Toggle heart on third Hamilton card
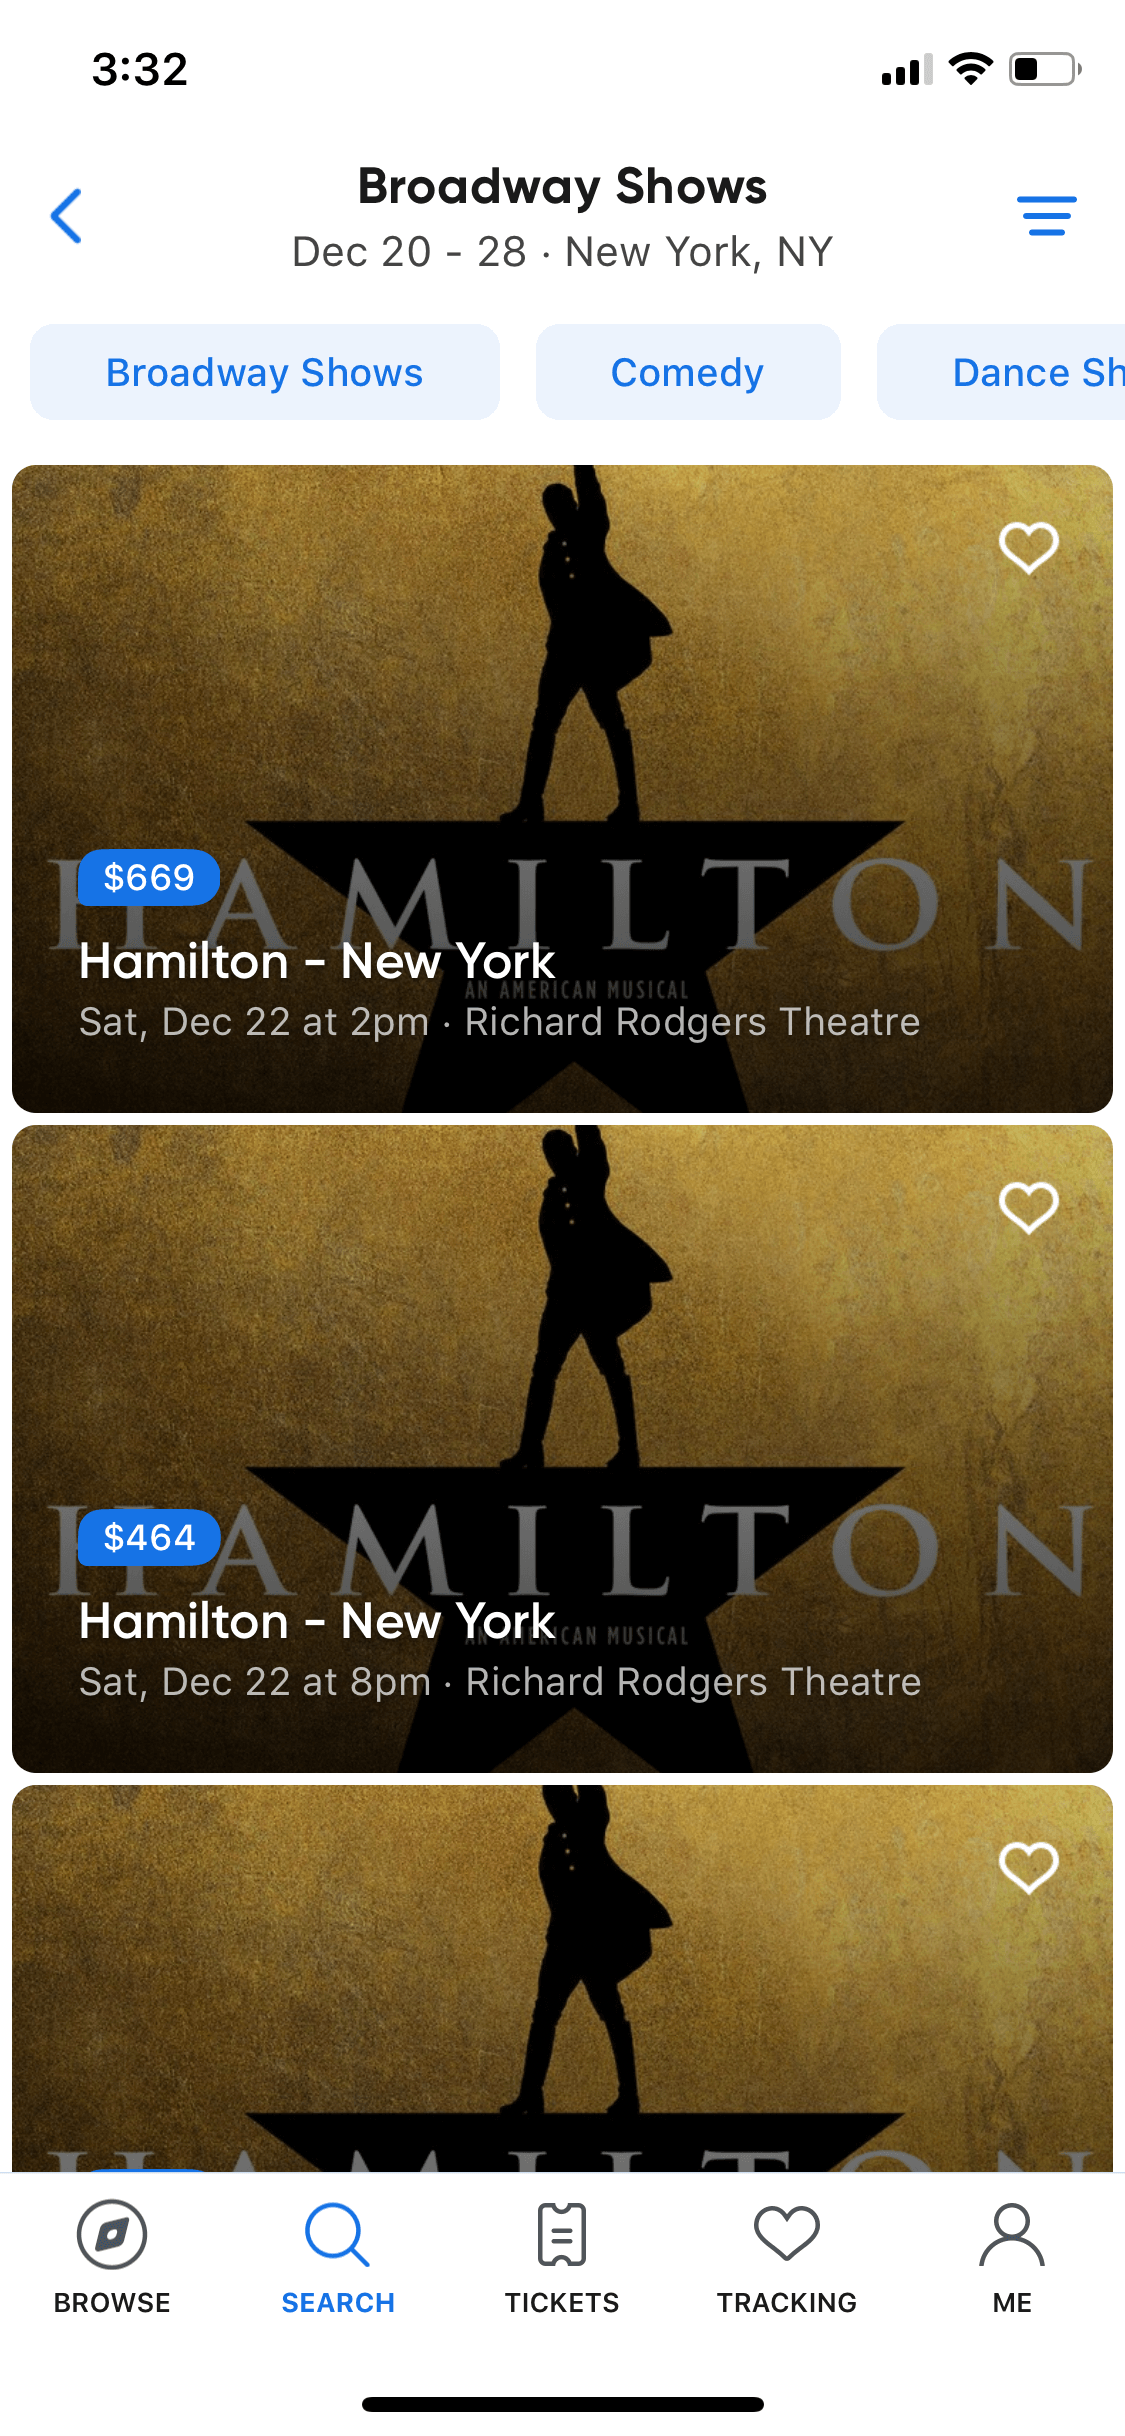 click(1029, 1868)
